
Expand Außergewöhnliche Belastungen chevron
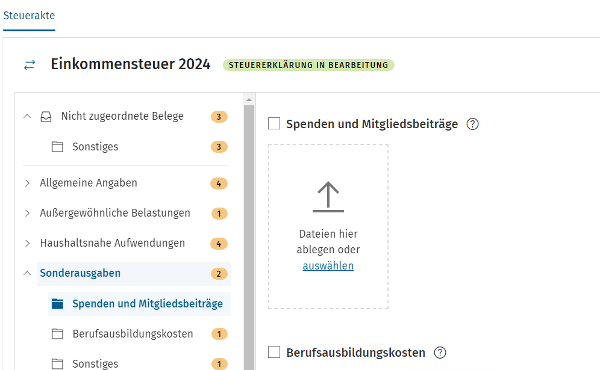(27, 213)
